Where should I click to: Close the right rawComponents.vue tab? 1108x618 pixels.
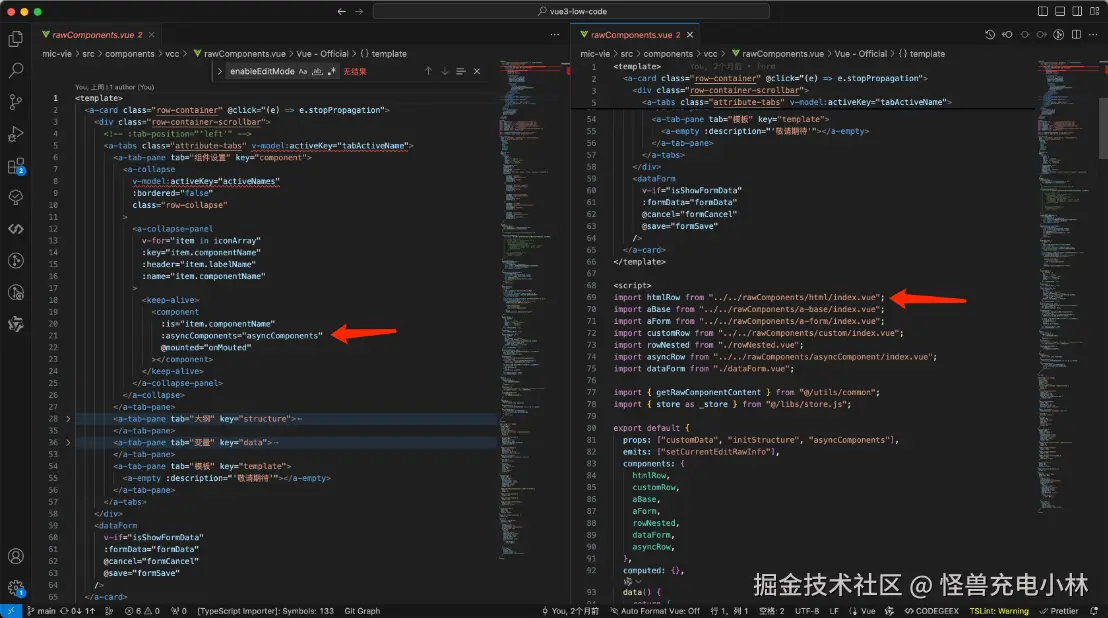click(690, 35)
